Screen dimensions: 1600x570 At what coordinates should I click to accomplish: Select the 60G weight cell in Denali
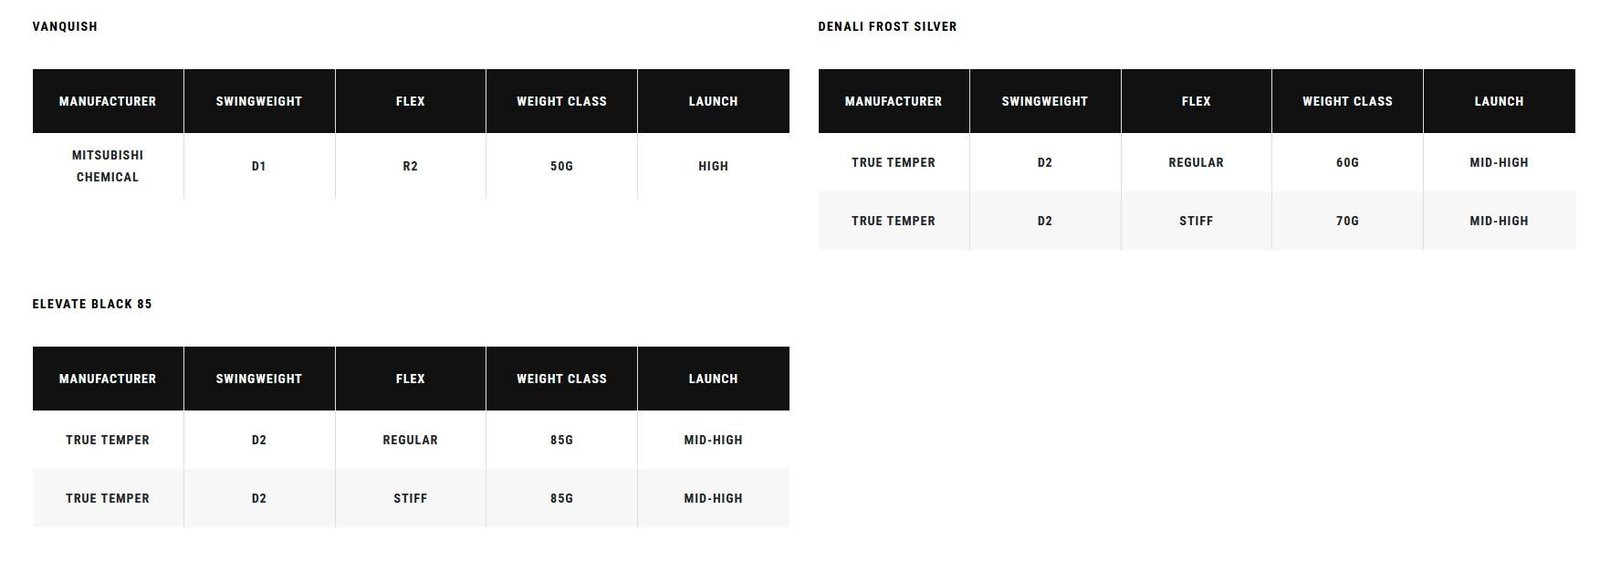(1347, 162)
